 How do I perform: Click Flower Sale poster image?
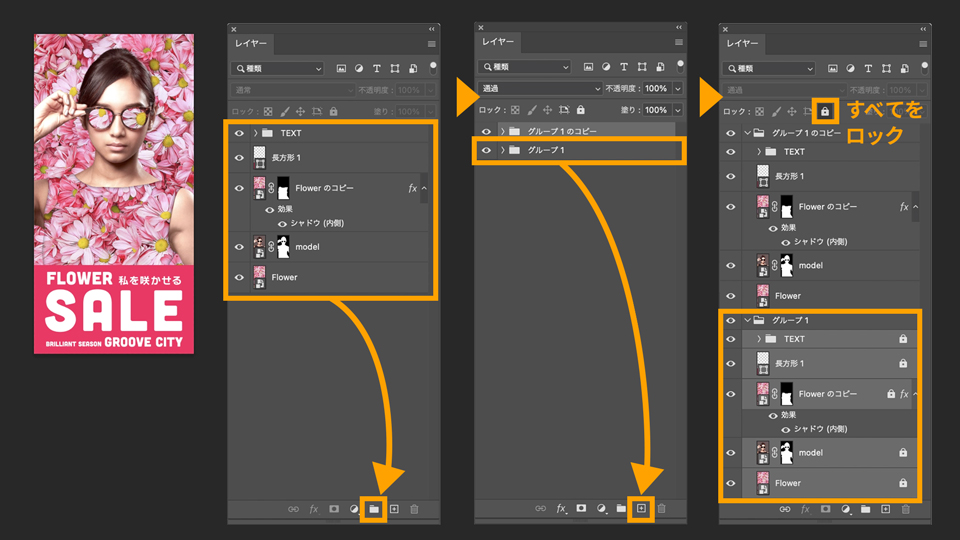(114, 193)
